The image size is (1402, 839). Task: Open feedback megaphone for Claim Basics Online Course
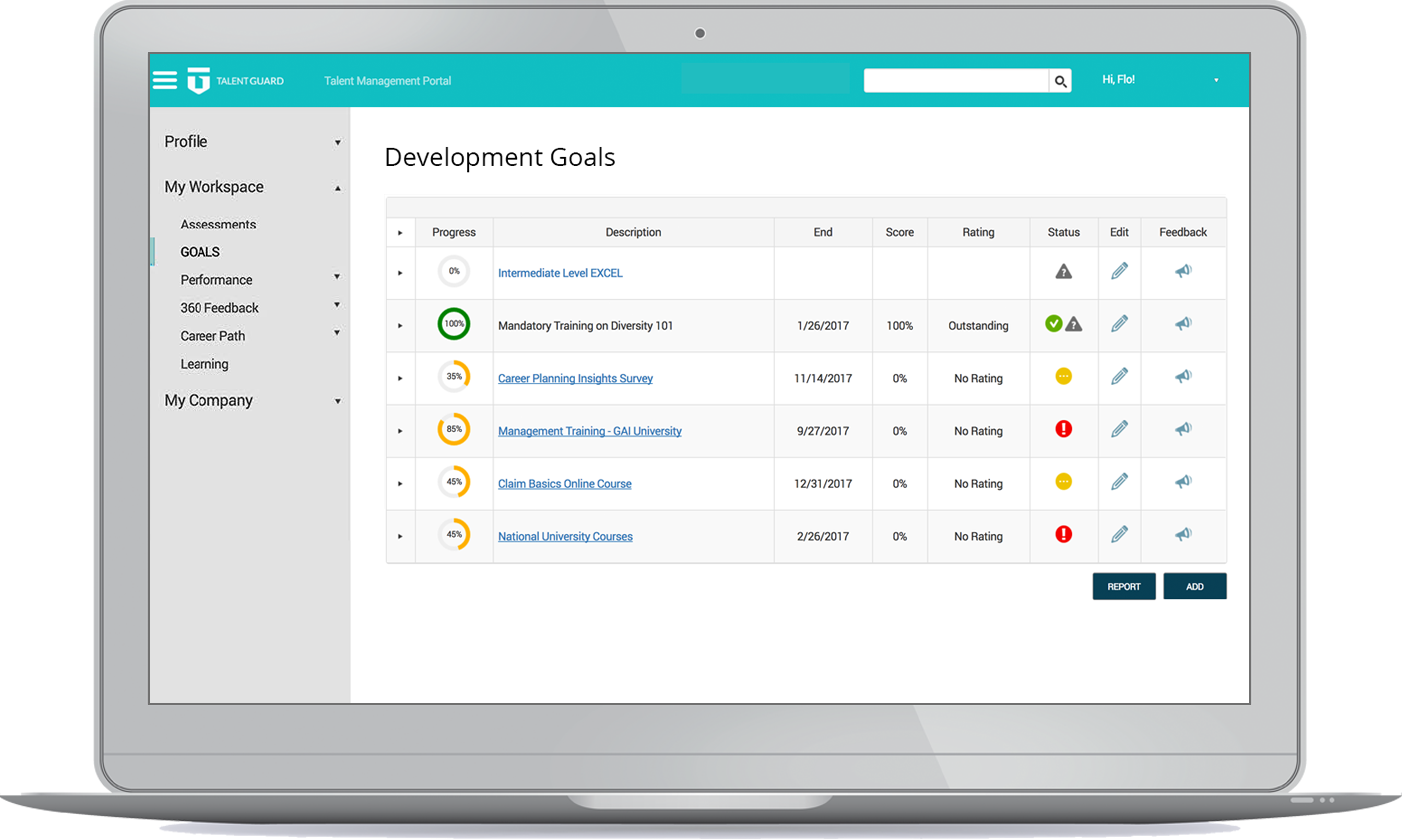pyautogui.click(x=1183, y=482)
